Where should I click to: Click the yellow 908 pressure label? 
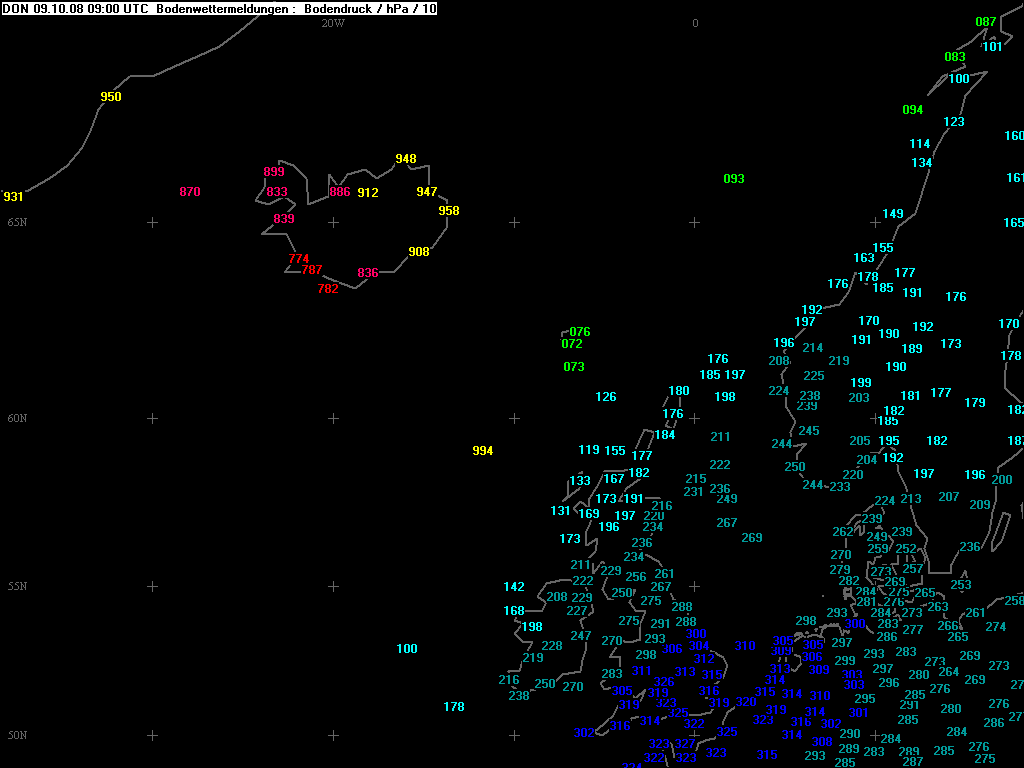pos(419,252)
